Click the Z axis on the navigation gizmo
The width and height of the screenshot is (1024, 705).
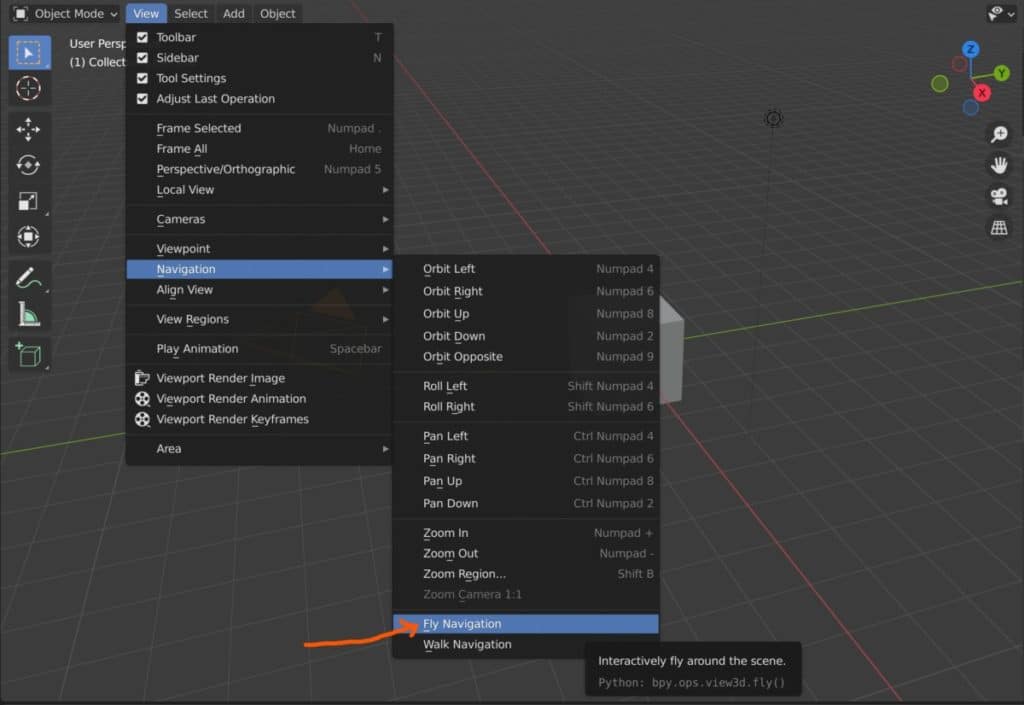[x=970, y=48]
